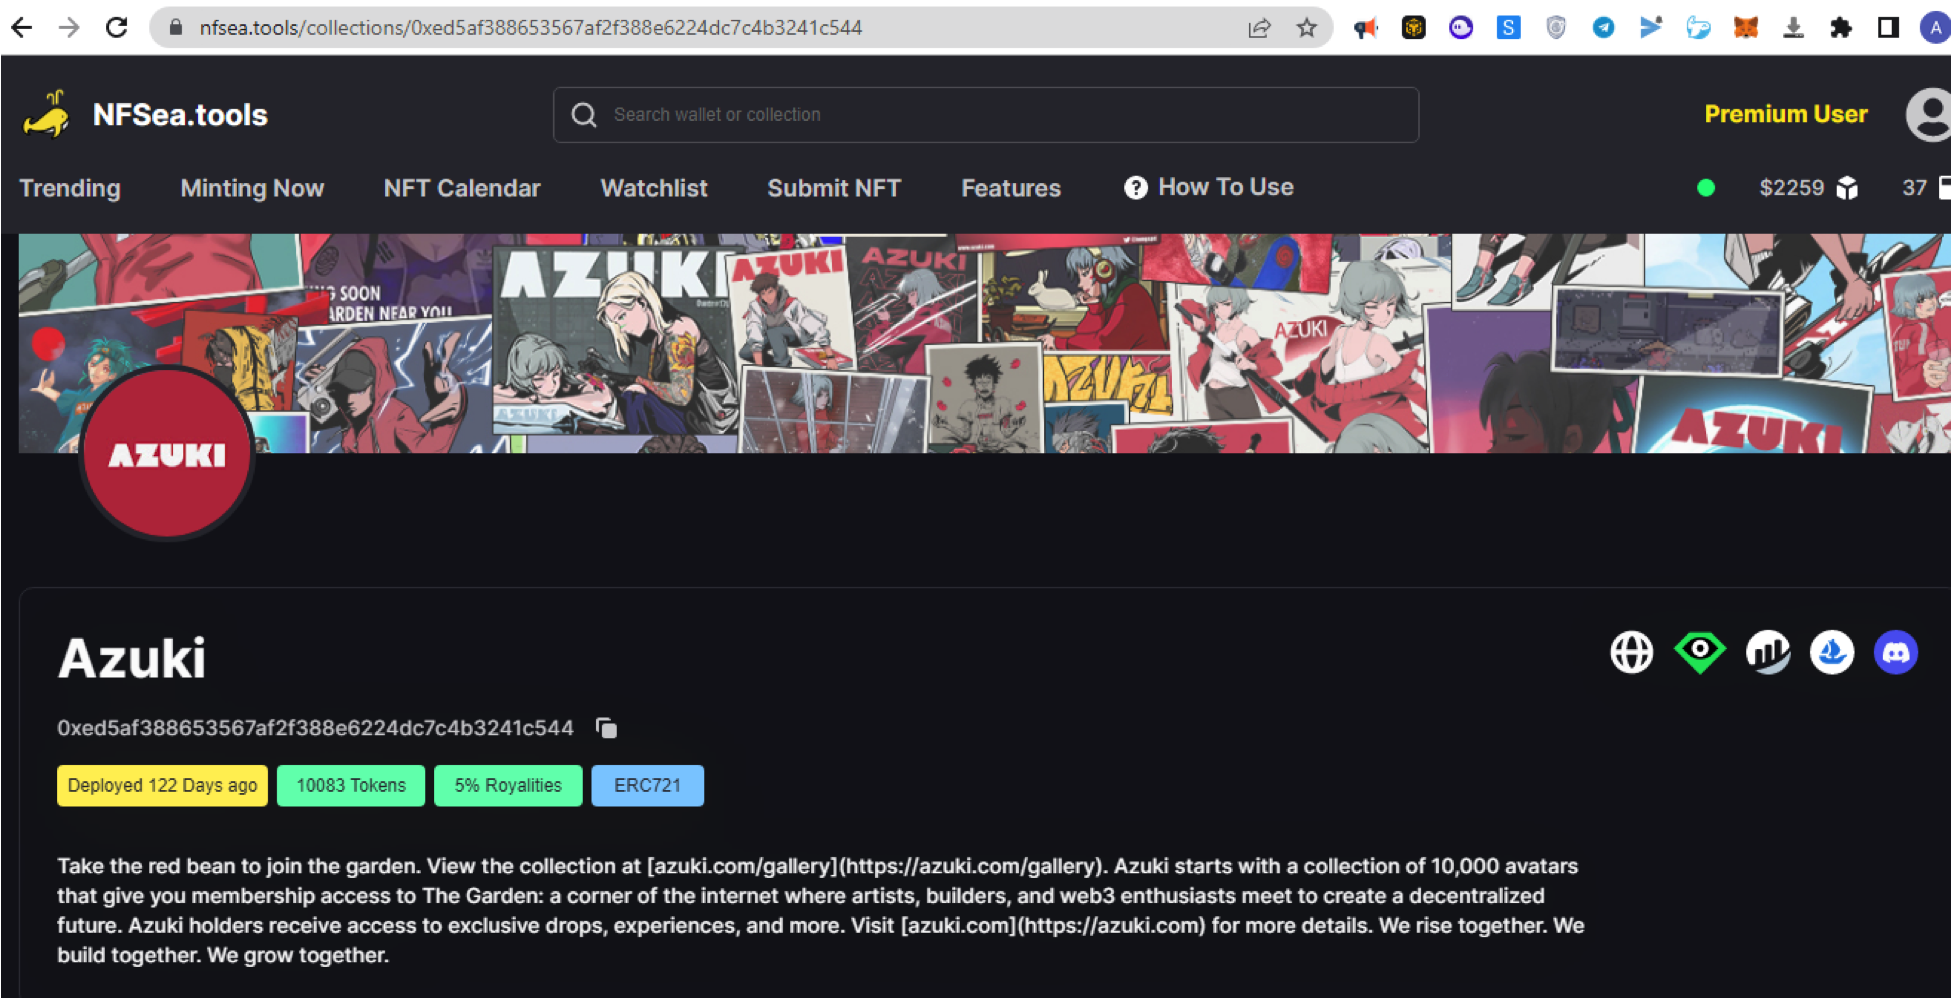This screenshot has height=998, width=1952.
Task: Click the green status indicator dot
Action: point(1706,188)
